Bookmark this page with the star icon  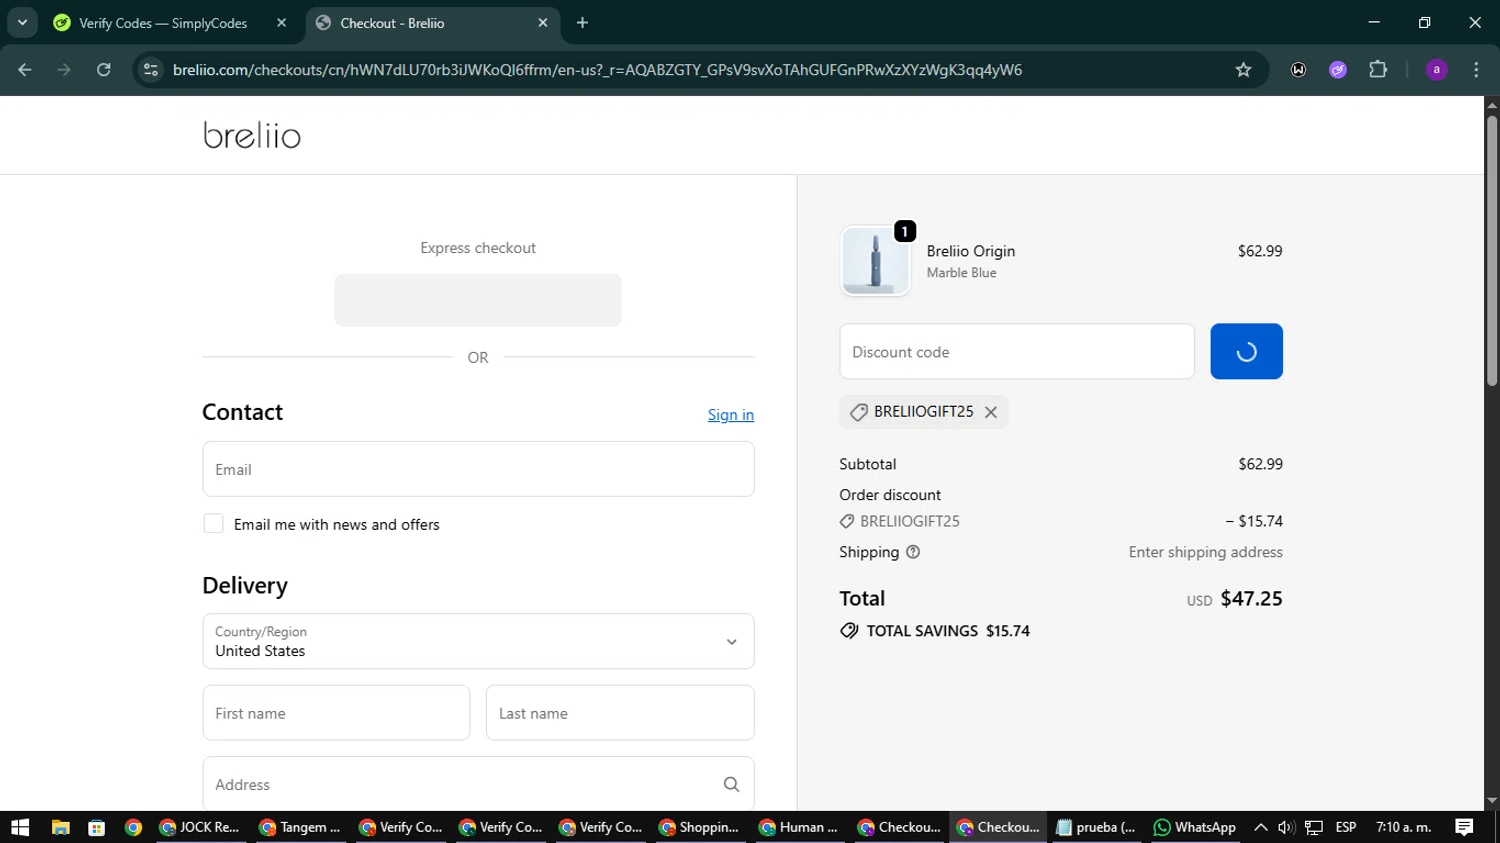pyautogui.click(x=1243, y=70)
